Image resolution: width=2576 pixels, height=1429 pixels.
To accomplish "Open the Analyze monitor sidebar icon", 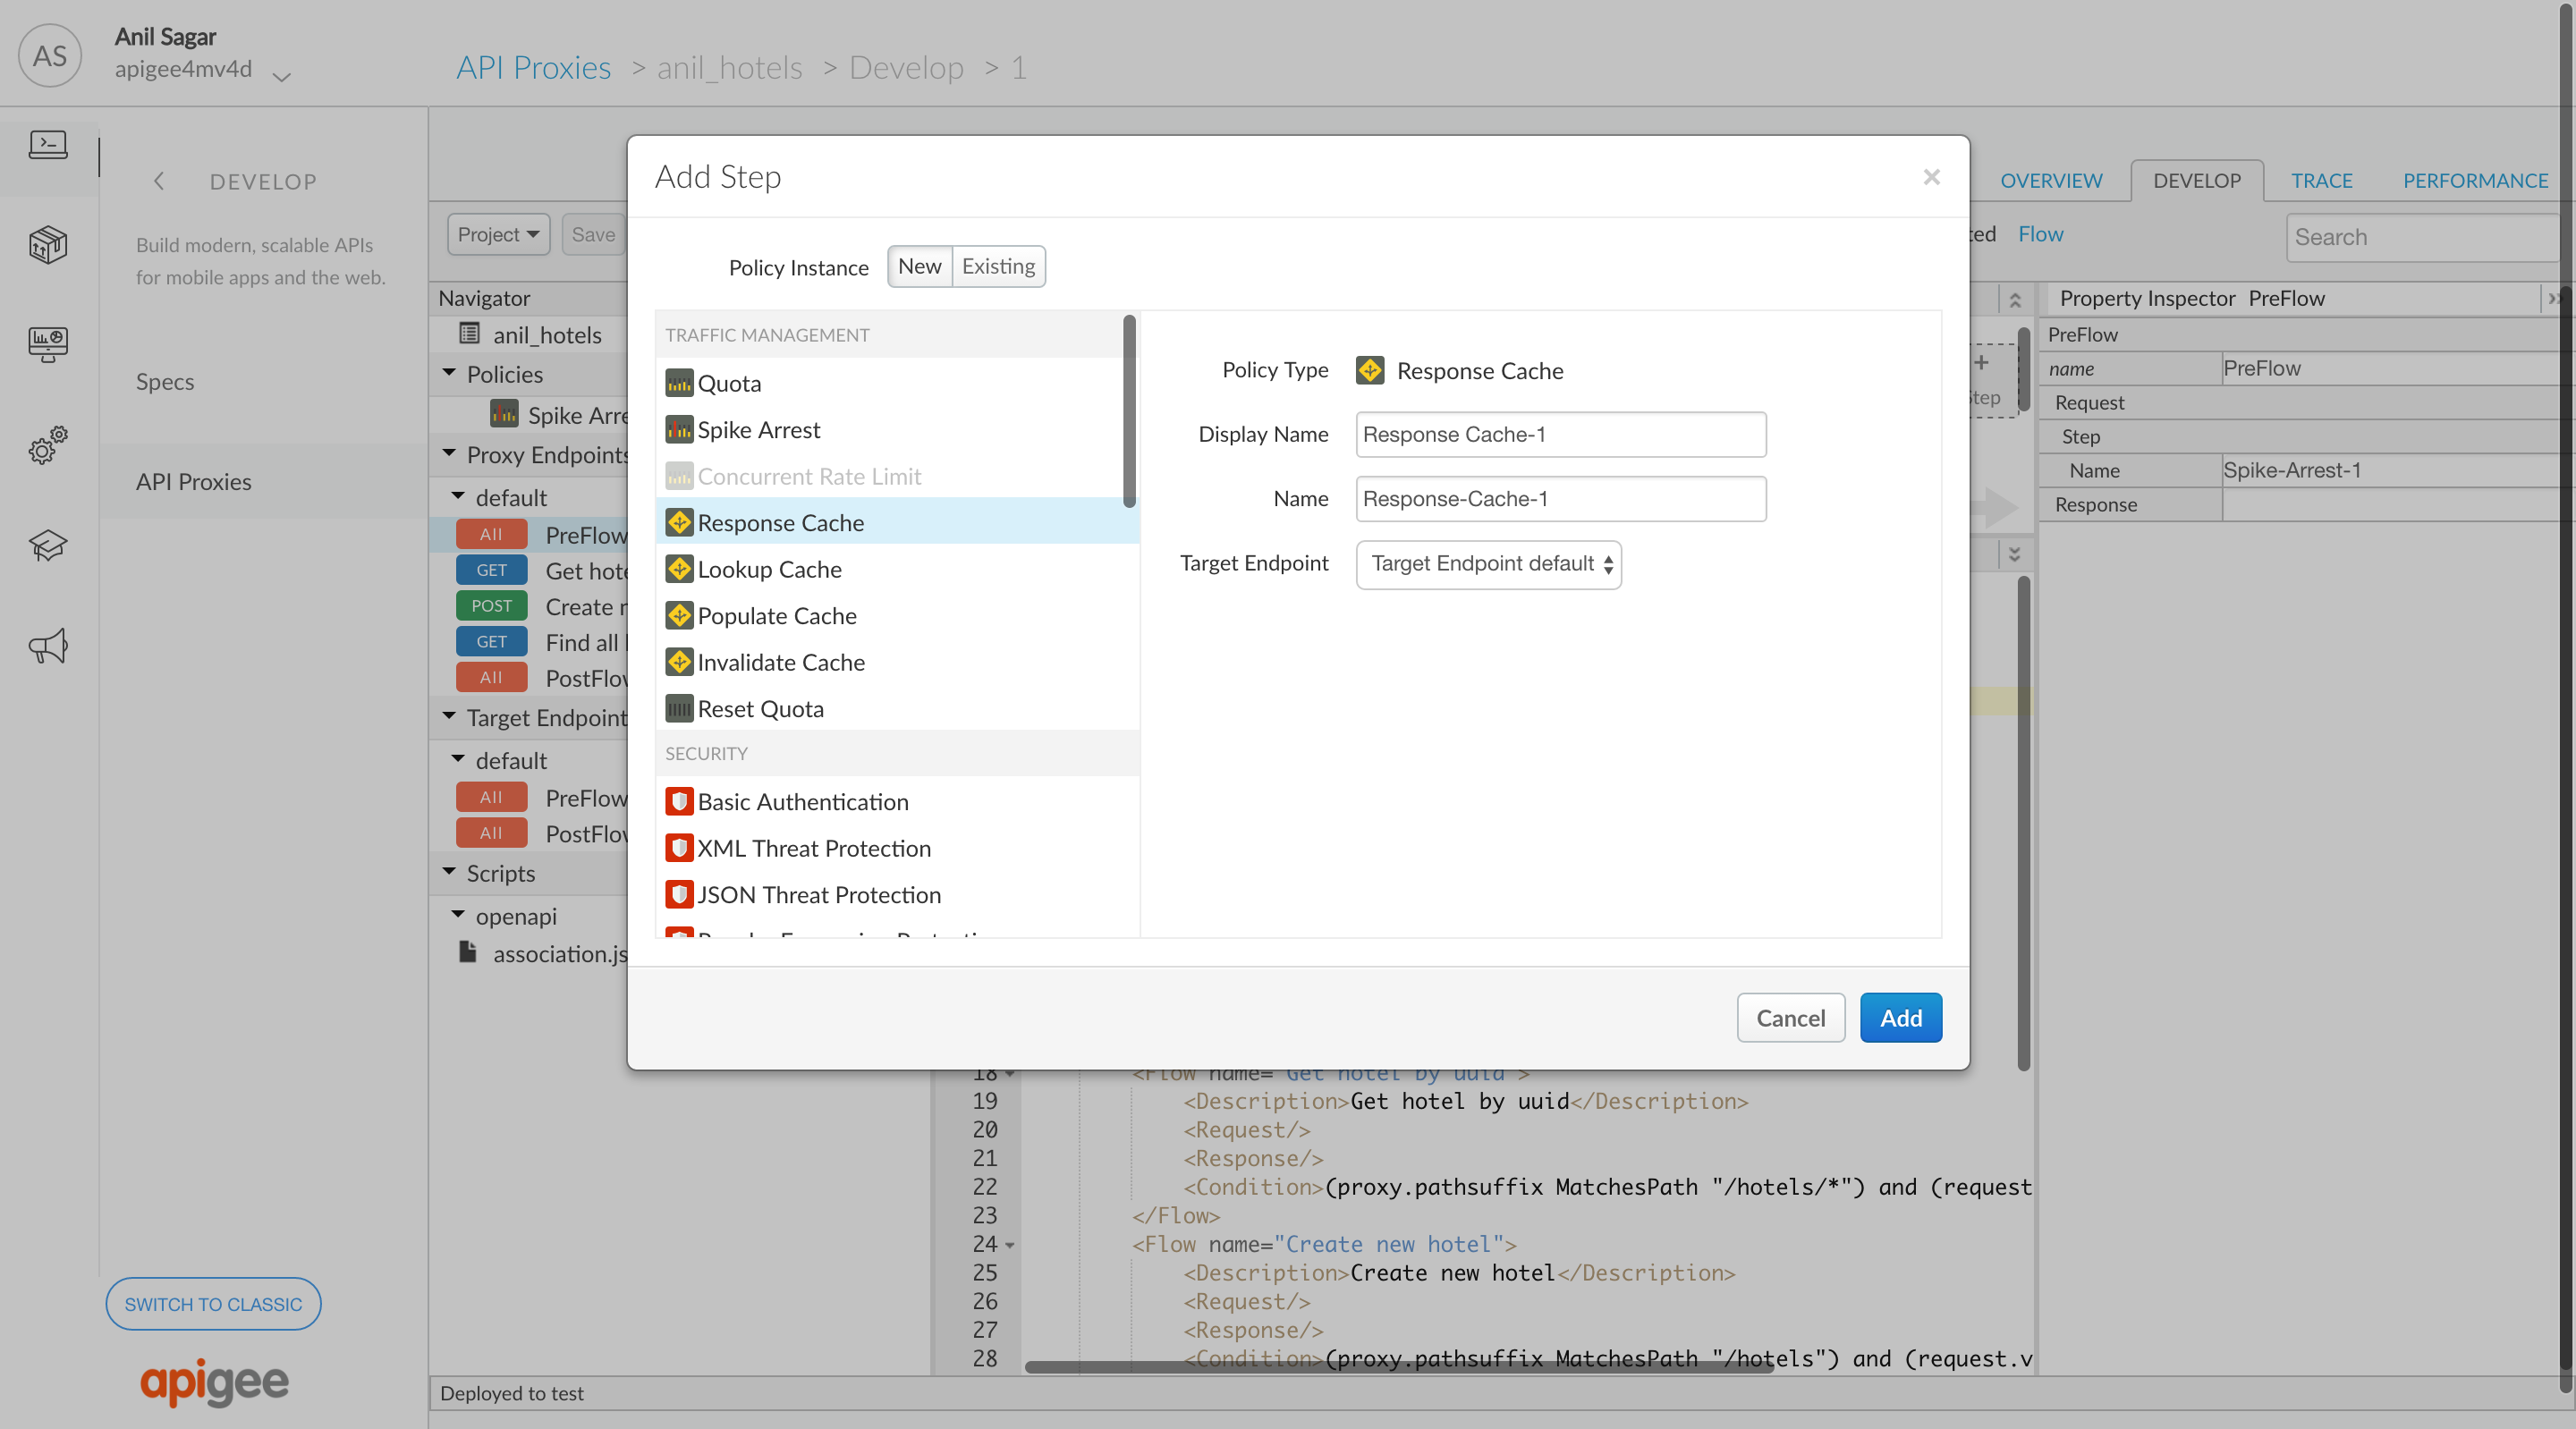I will [x=48, y=344].
